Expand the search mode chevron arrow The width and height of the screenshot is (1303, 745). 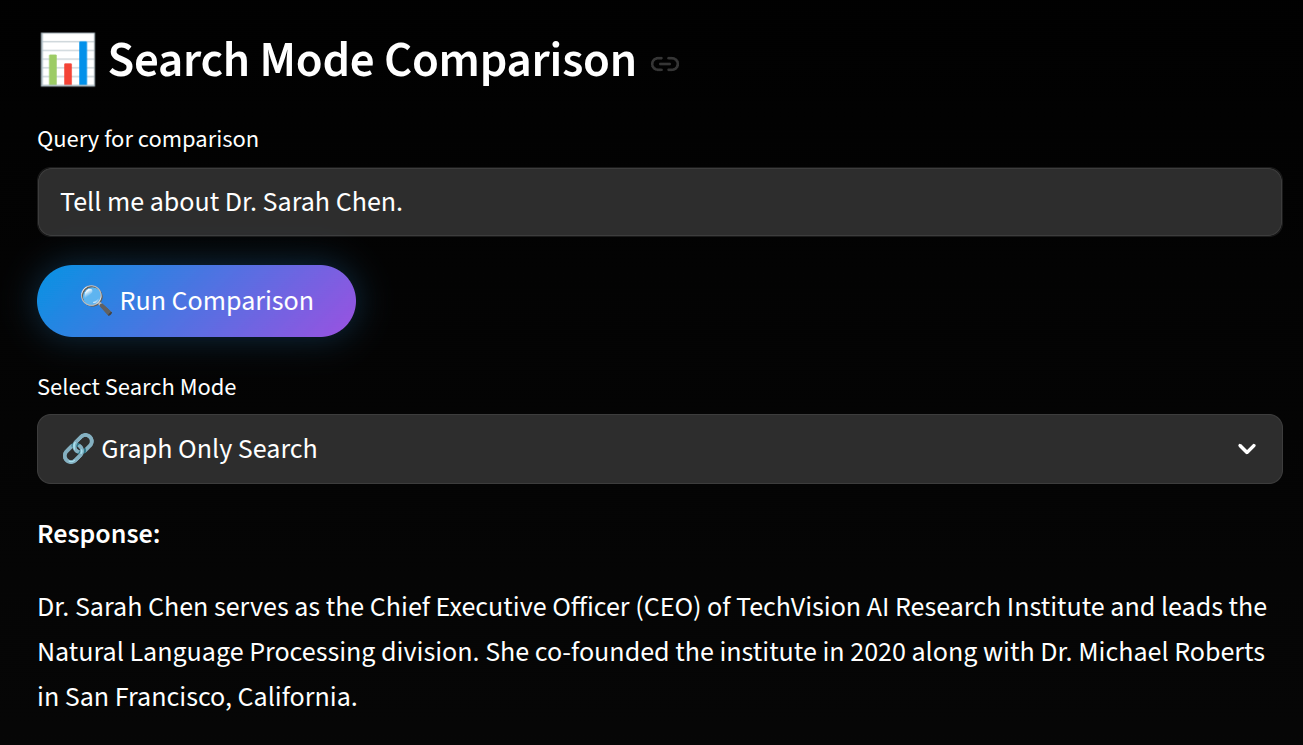click(x=1246, y=449)
